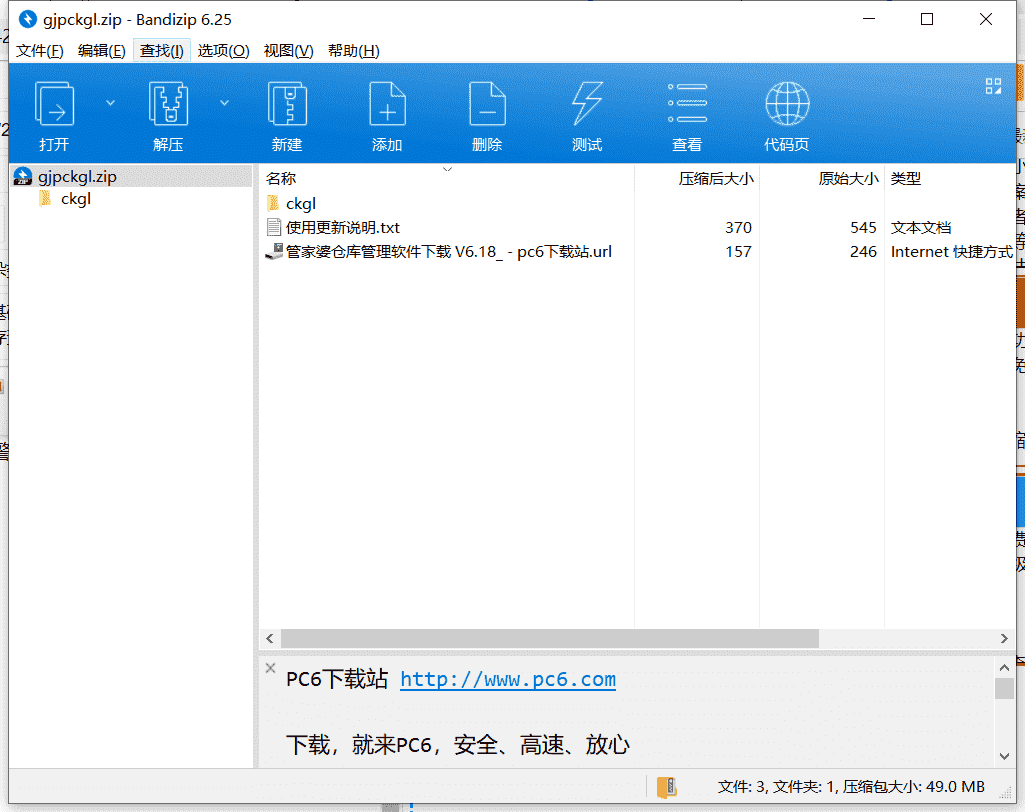Click the Extract (解压) toolbar icon

tap(169, 103)
